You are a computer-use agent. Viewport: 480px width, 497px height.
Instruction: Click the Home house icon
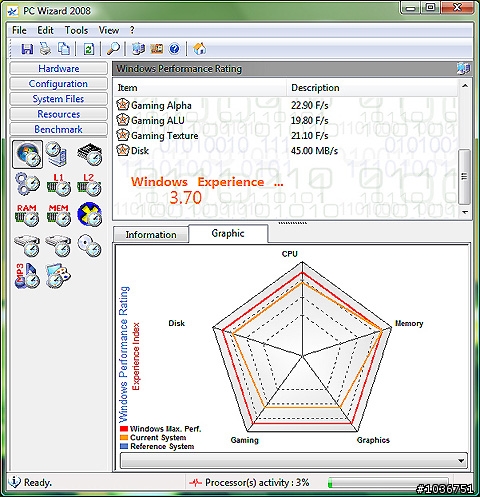[199, 49]
